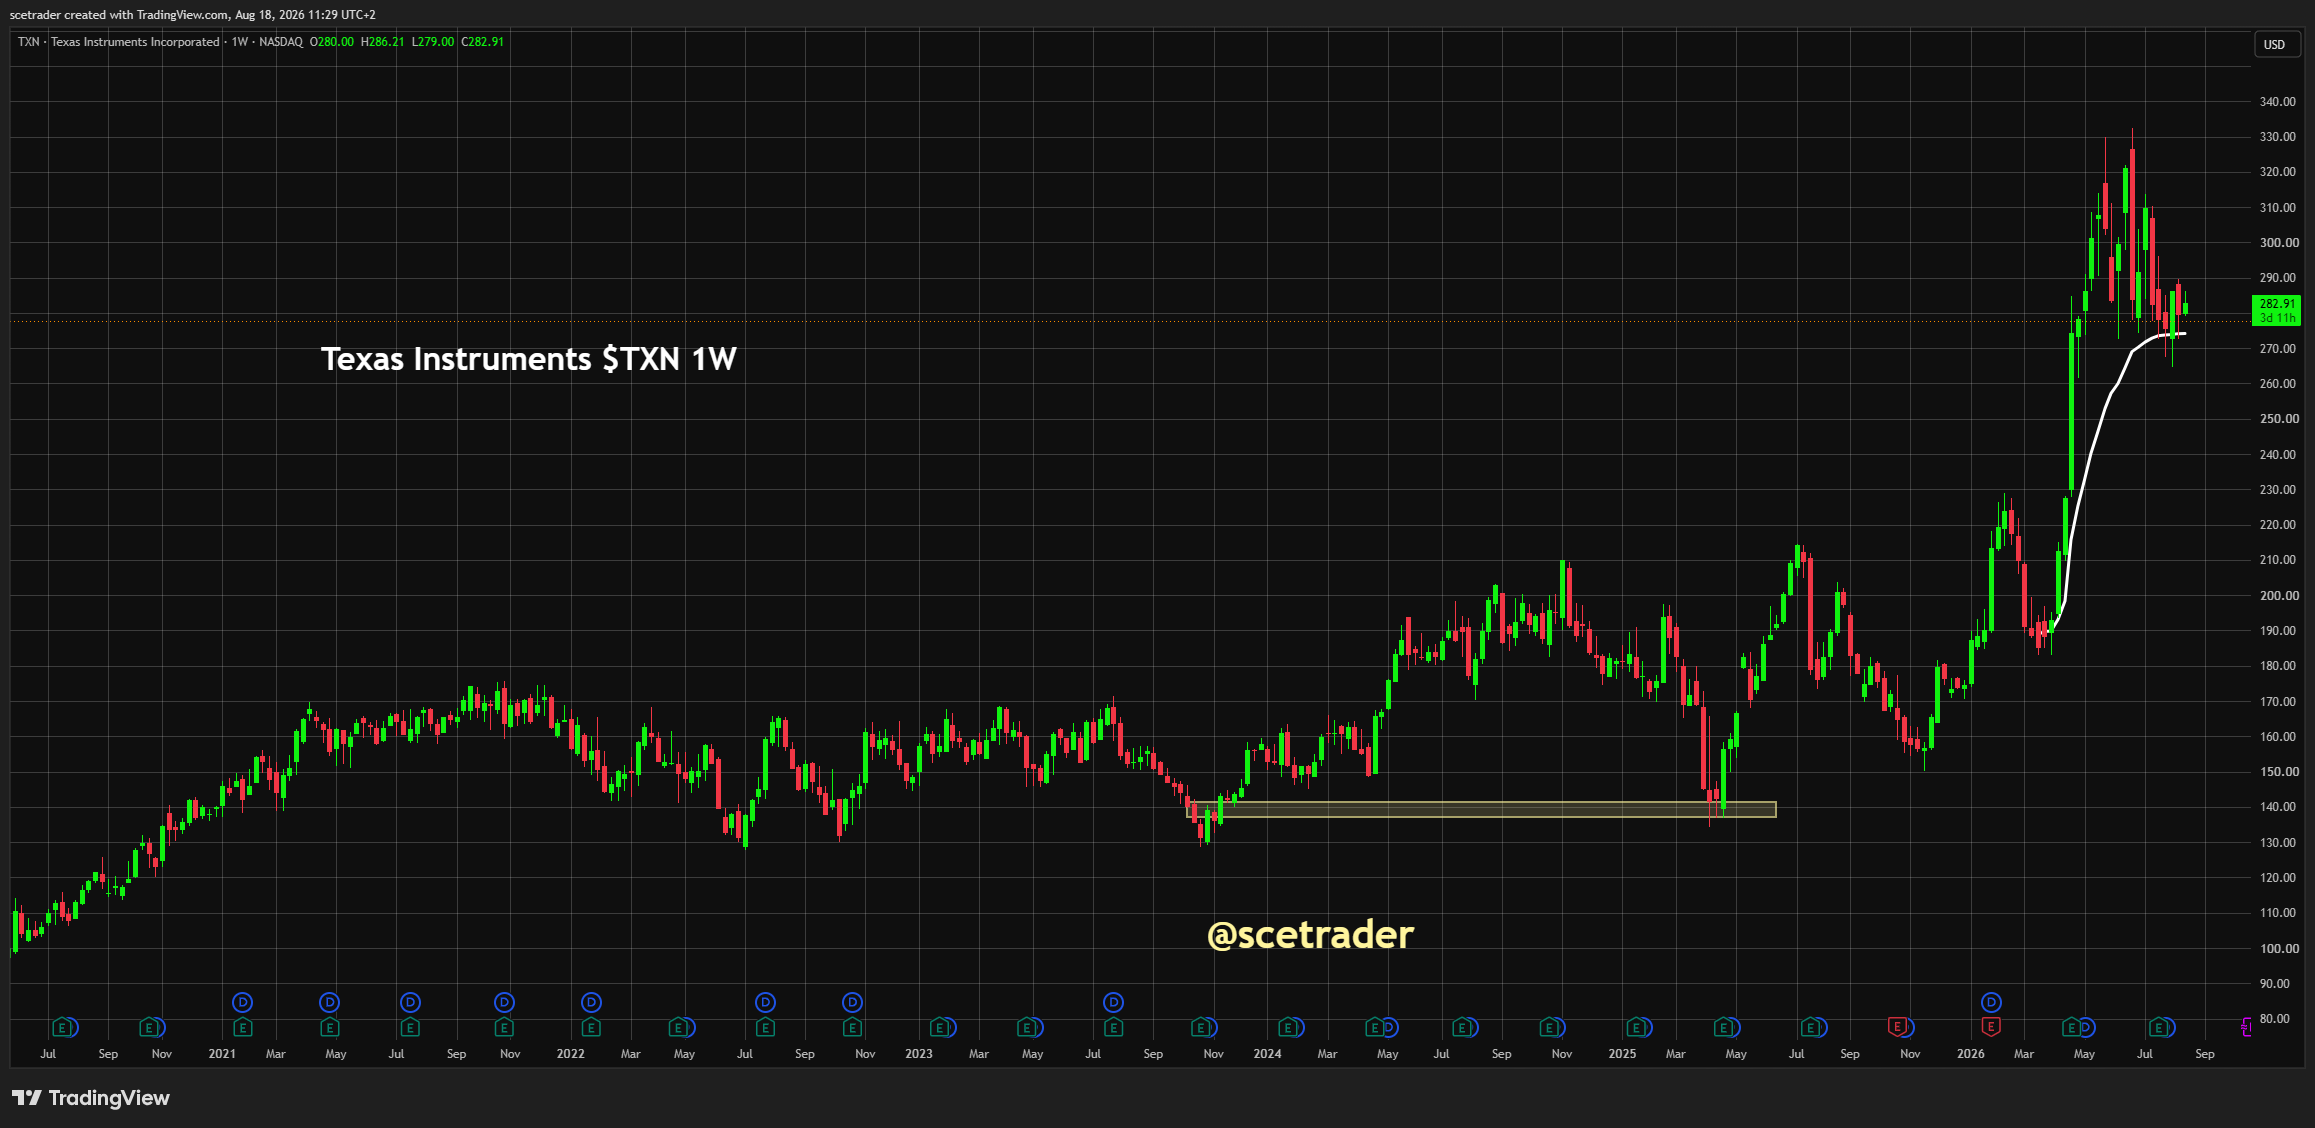Click the January 2025 earnings marker
This screenshot has height=1128, width=2315.
[x=1636, y=1027]
